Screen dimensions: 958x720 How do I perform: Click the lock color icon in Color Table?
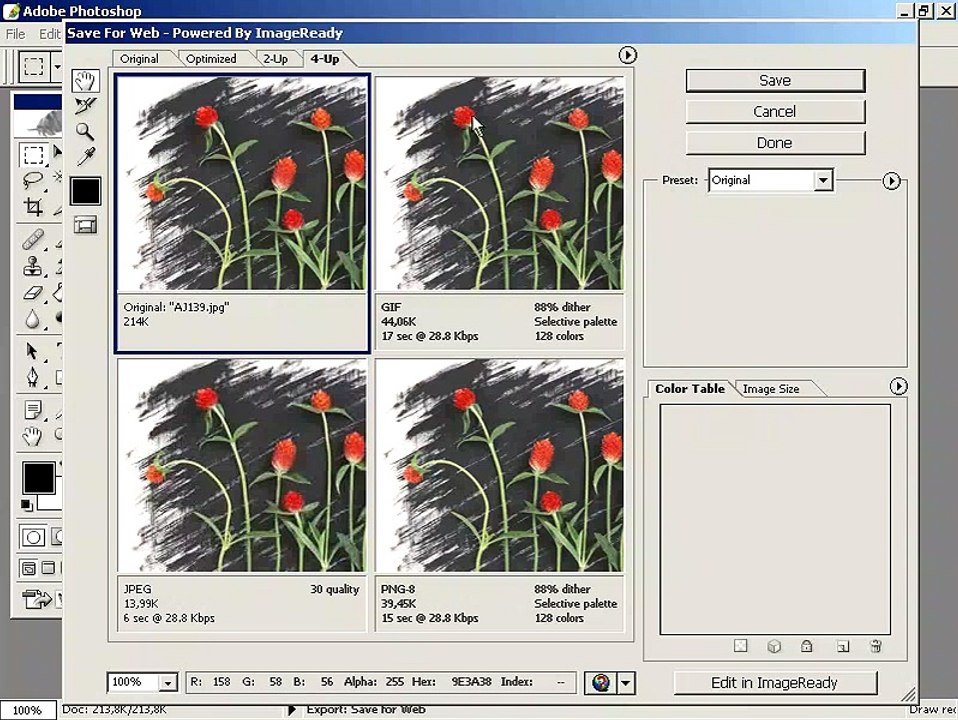click(x=806, y=646)
